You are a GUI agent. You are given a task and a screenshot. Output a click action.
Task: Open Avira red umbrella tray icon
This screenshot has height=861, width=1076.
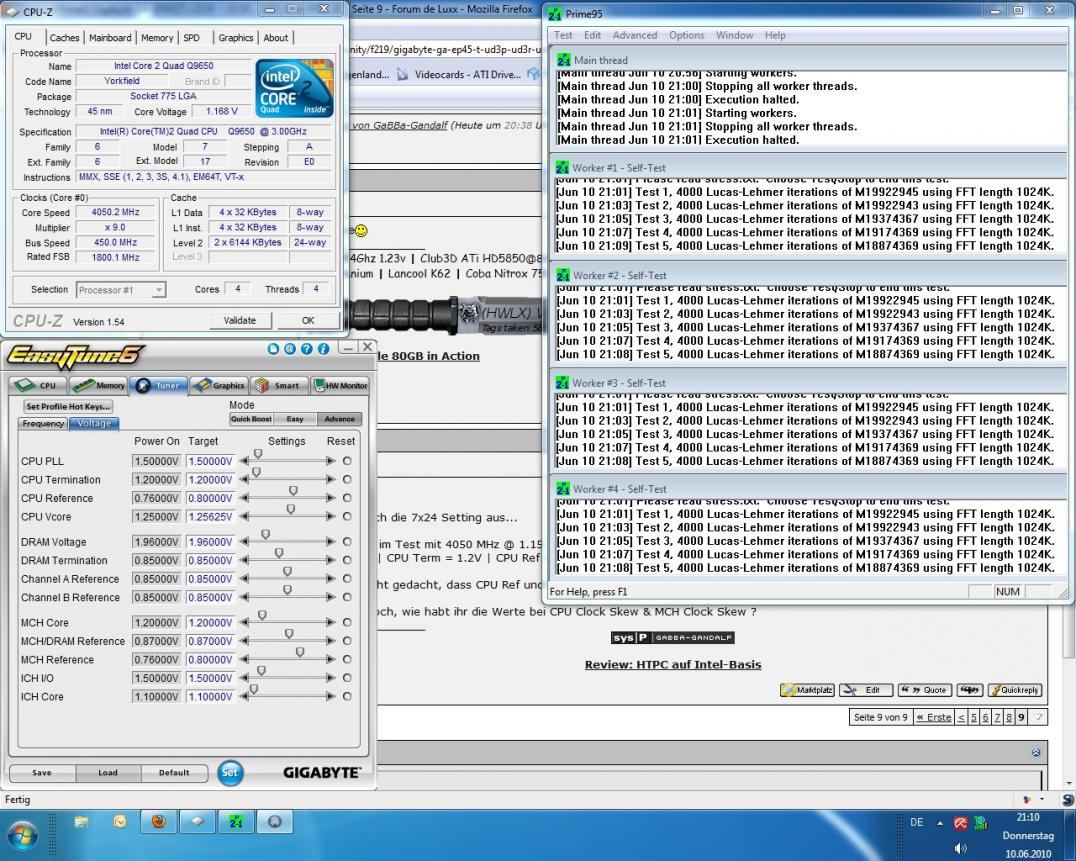pyautogui.click(x=960, y=823)
